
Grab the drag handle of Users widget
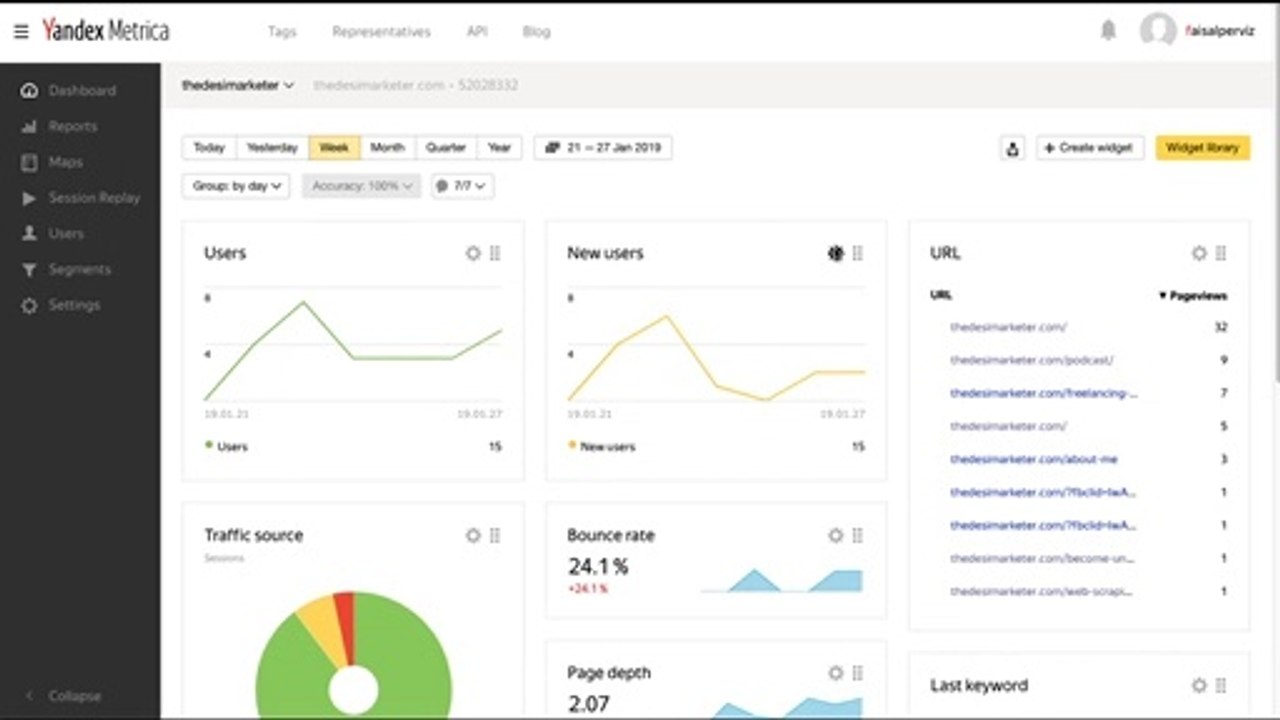coord(495,253)
